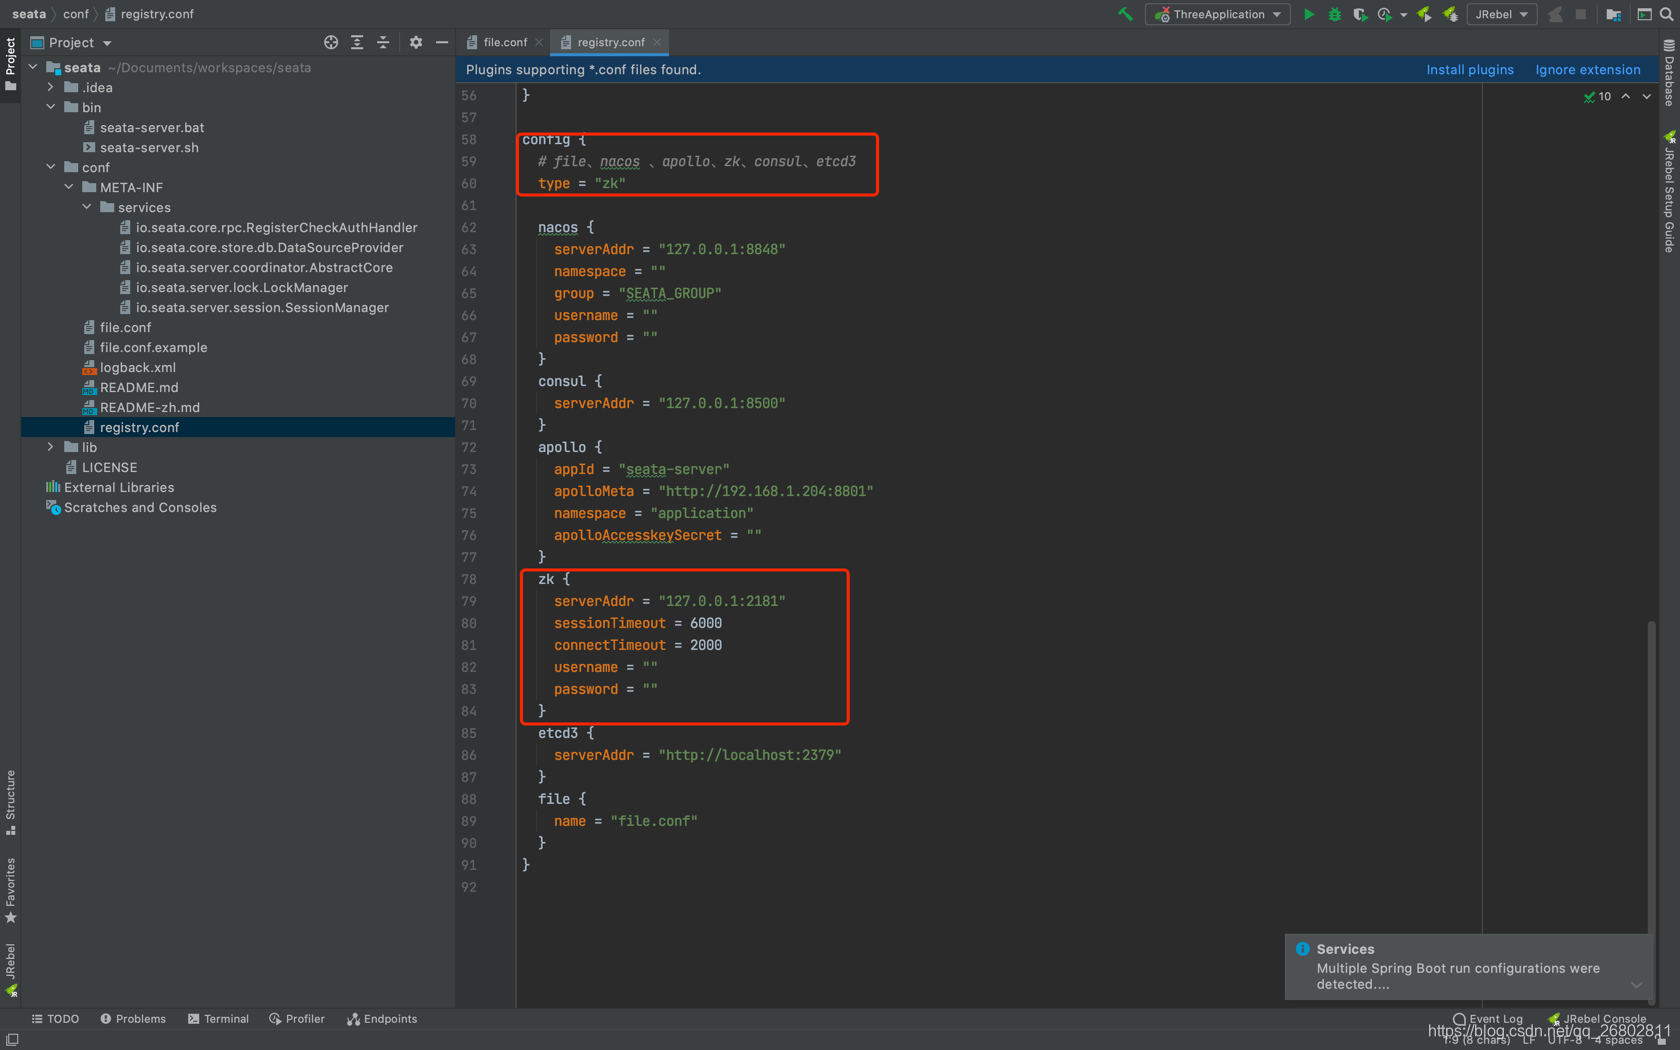Debug with JRebel rocket bug icon
The height and width of the screenshot is (1050, 1680).
[x=1450, y=14]
